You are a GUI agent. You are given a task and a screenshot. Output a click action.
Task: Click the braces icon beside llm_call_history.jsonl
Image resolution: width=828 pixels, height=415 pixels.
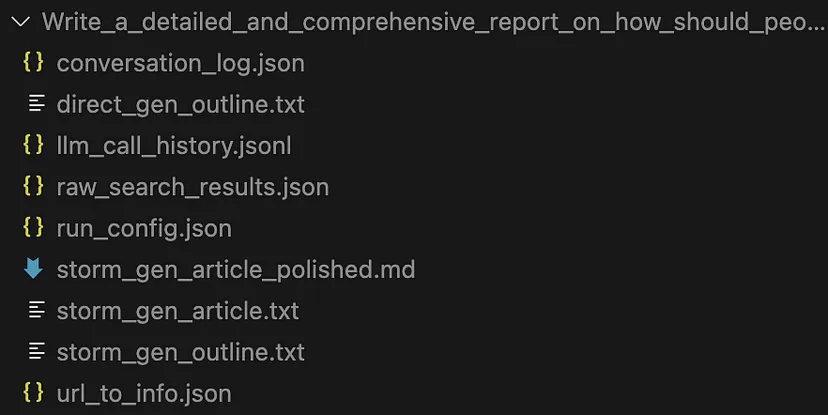click(x=33, y=144)
